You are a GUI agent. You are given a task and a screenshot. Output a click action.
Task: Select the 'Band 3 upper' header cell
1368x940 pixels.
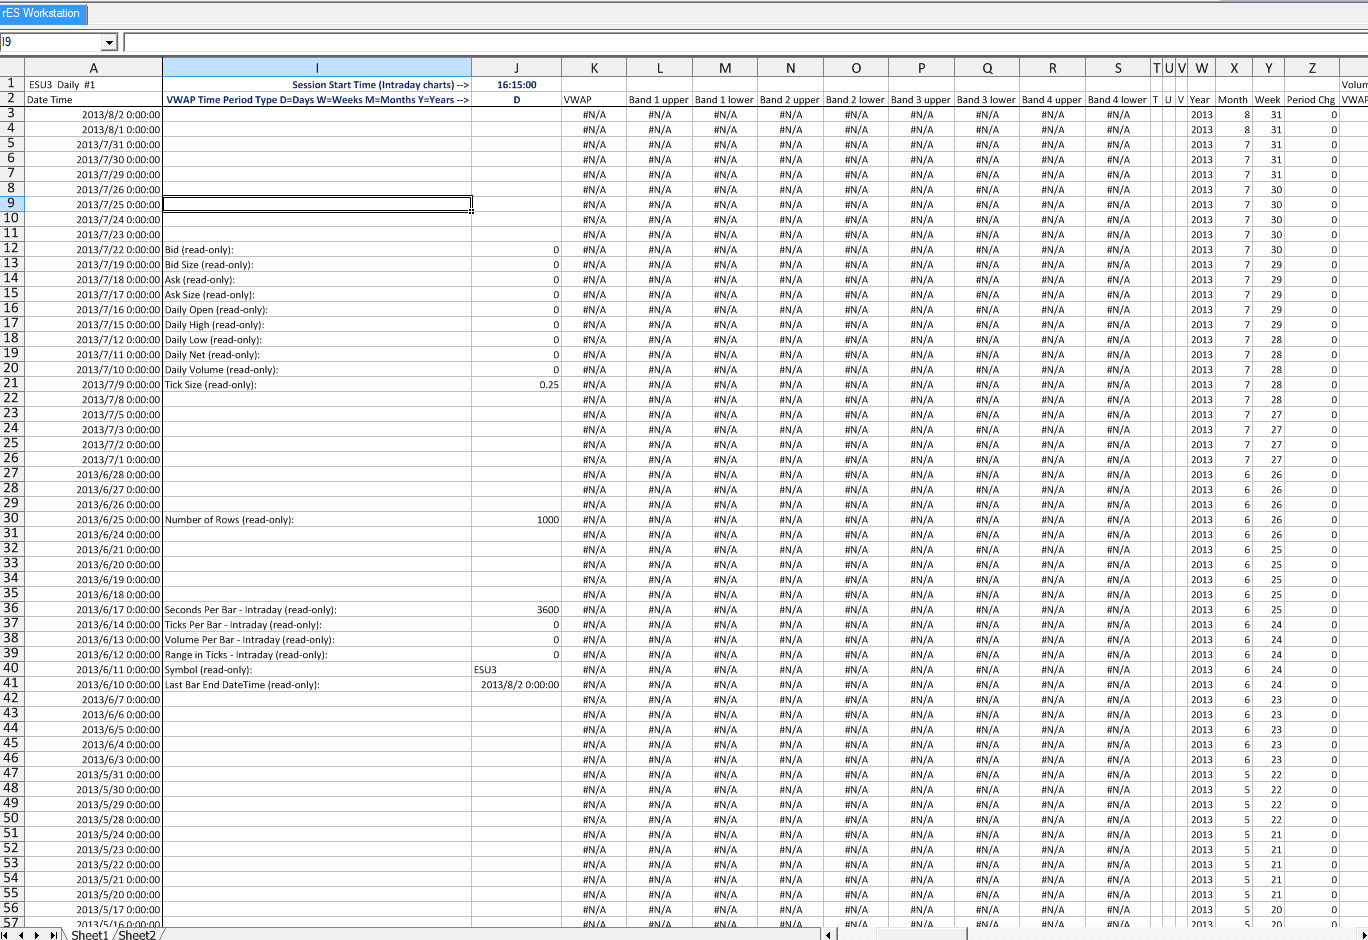921,100
